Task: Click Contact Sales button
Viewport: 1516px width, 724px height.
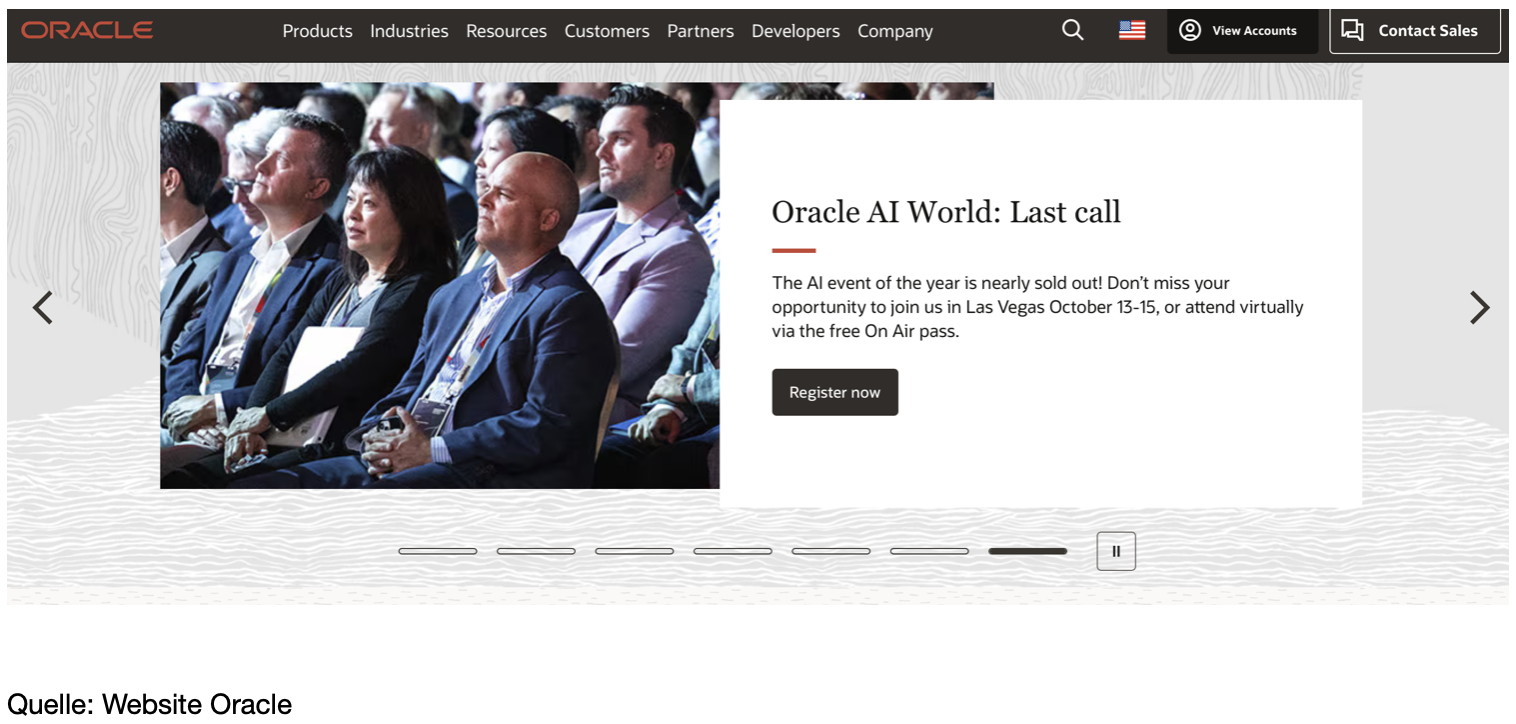Action: 1414,30
